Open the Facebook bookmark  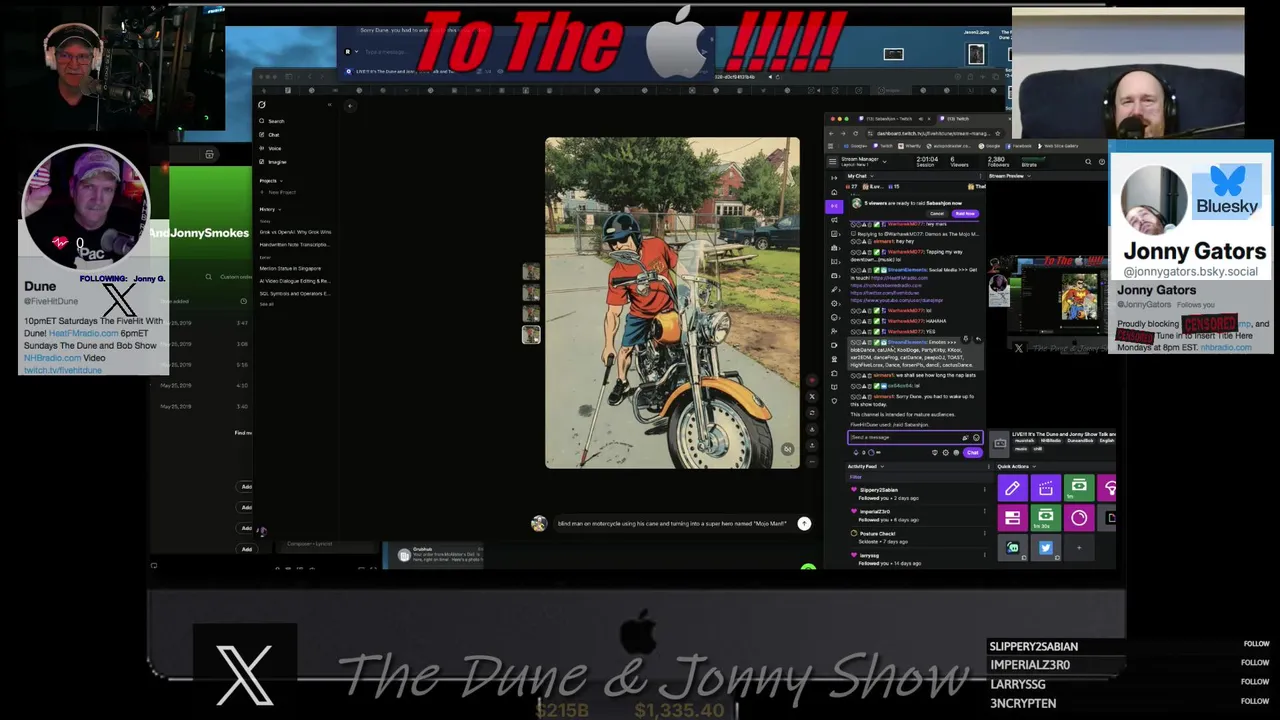1018,146
